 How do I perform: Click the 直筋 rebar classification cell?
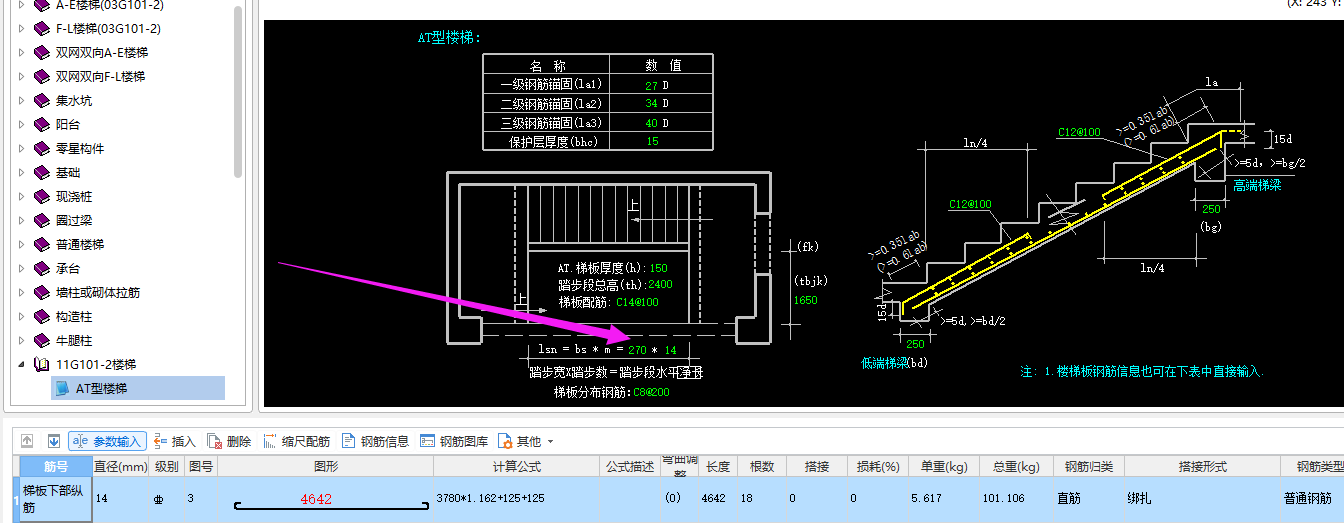click(x=1089, y=499)
